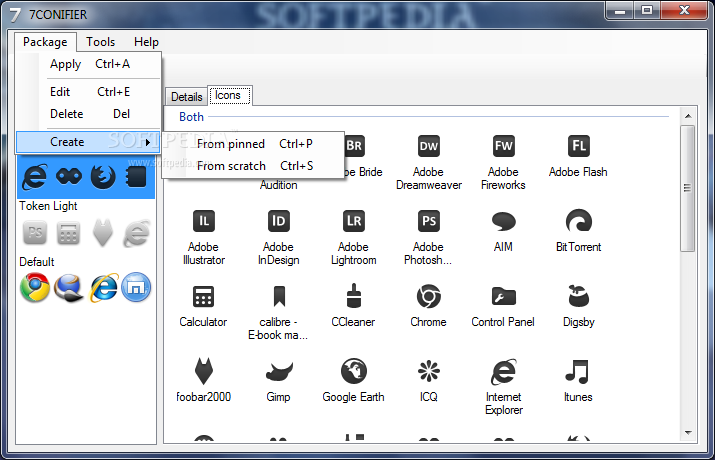The height and width of the screenshot is (460, 715).
Task: Click the Adobe Dreamweaver icon
Action: [x=429, y=146]
